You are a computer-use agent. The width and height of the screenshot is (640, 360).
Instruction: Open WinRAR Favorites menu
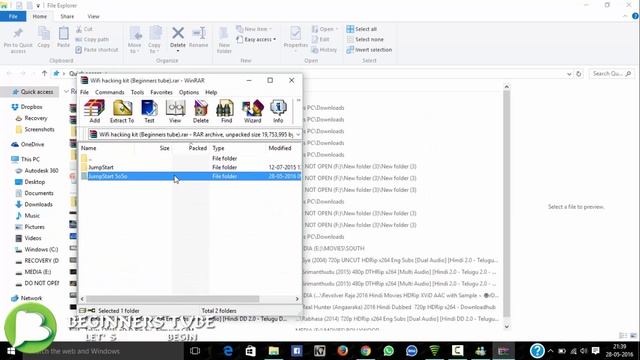tap(161, 92)
